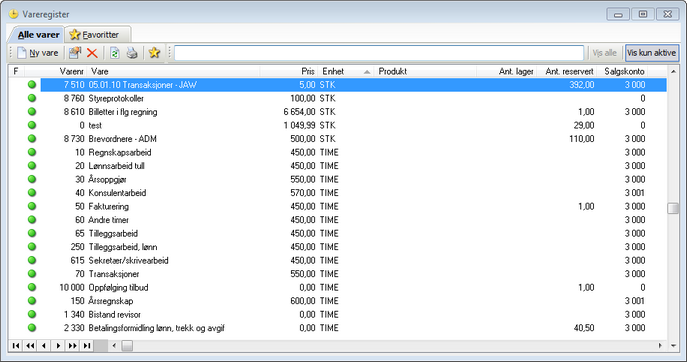The width and height of the screenshot is (687, 362).
Task: Sort by the Enhet column header
Action: 346,71
